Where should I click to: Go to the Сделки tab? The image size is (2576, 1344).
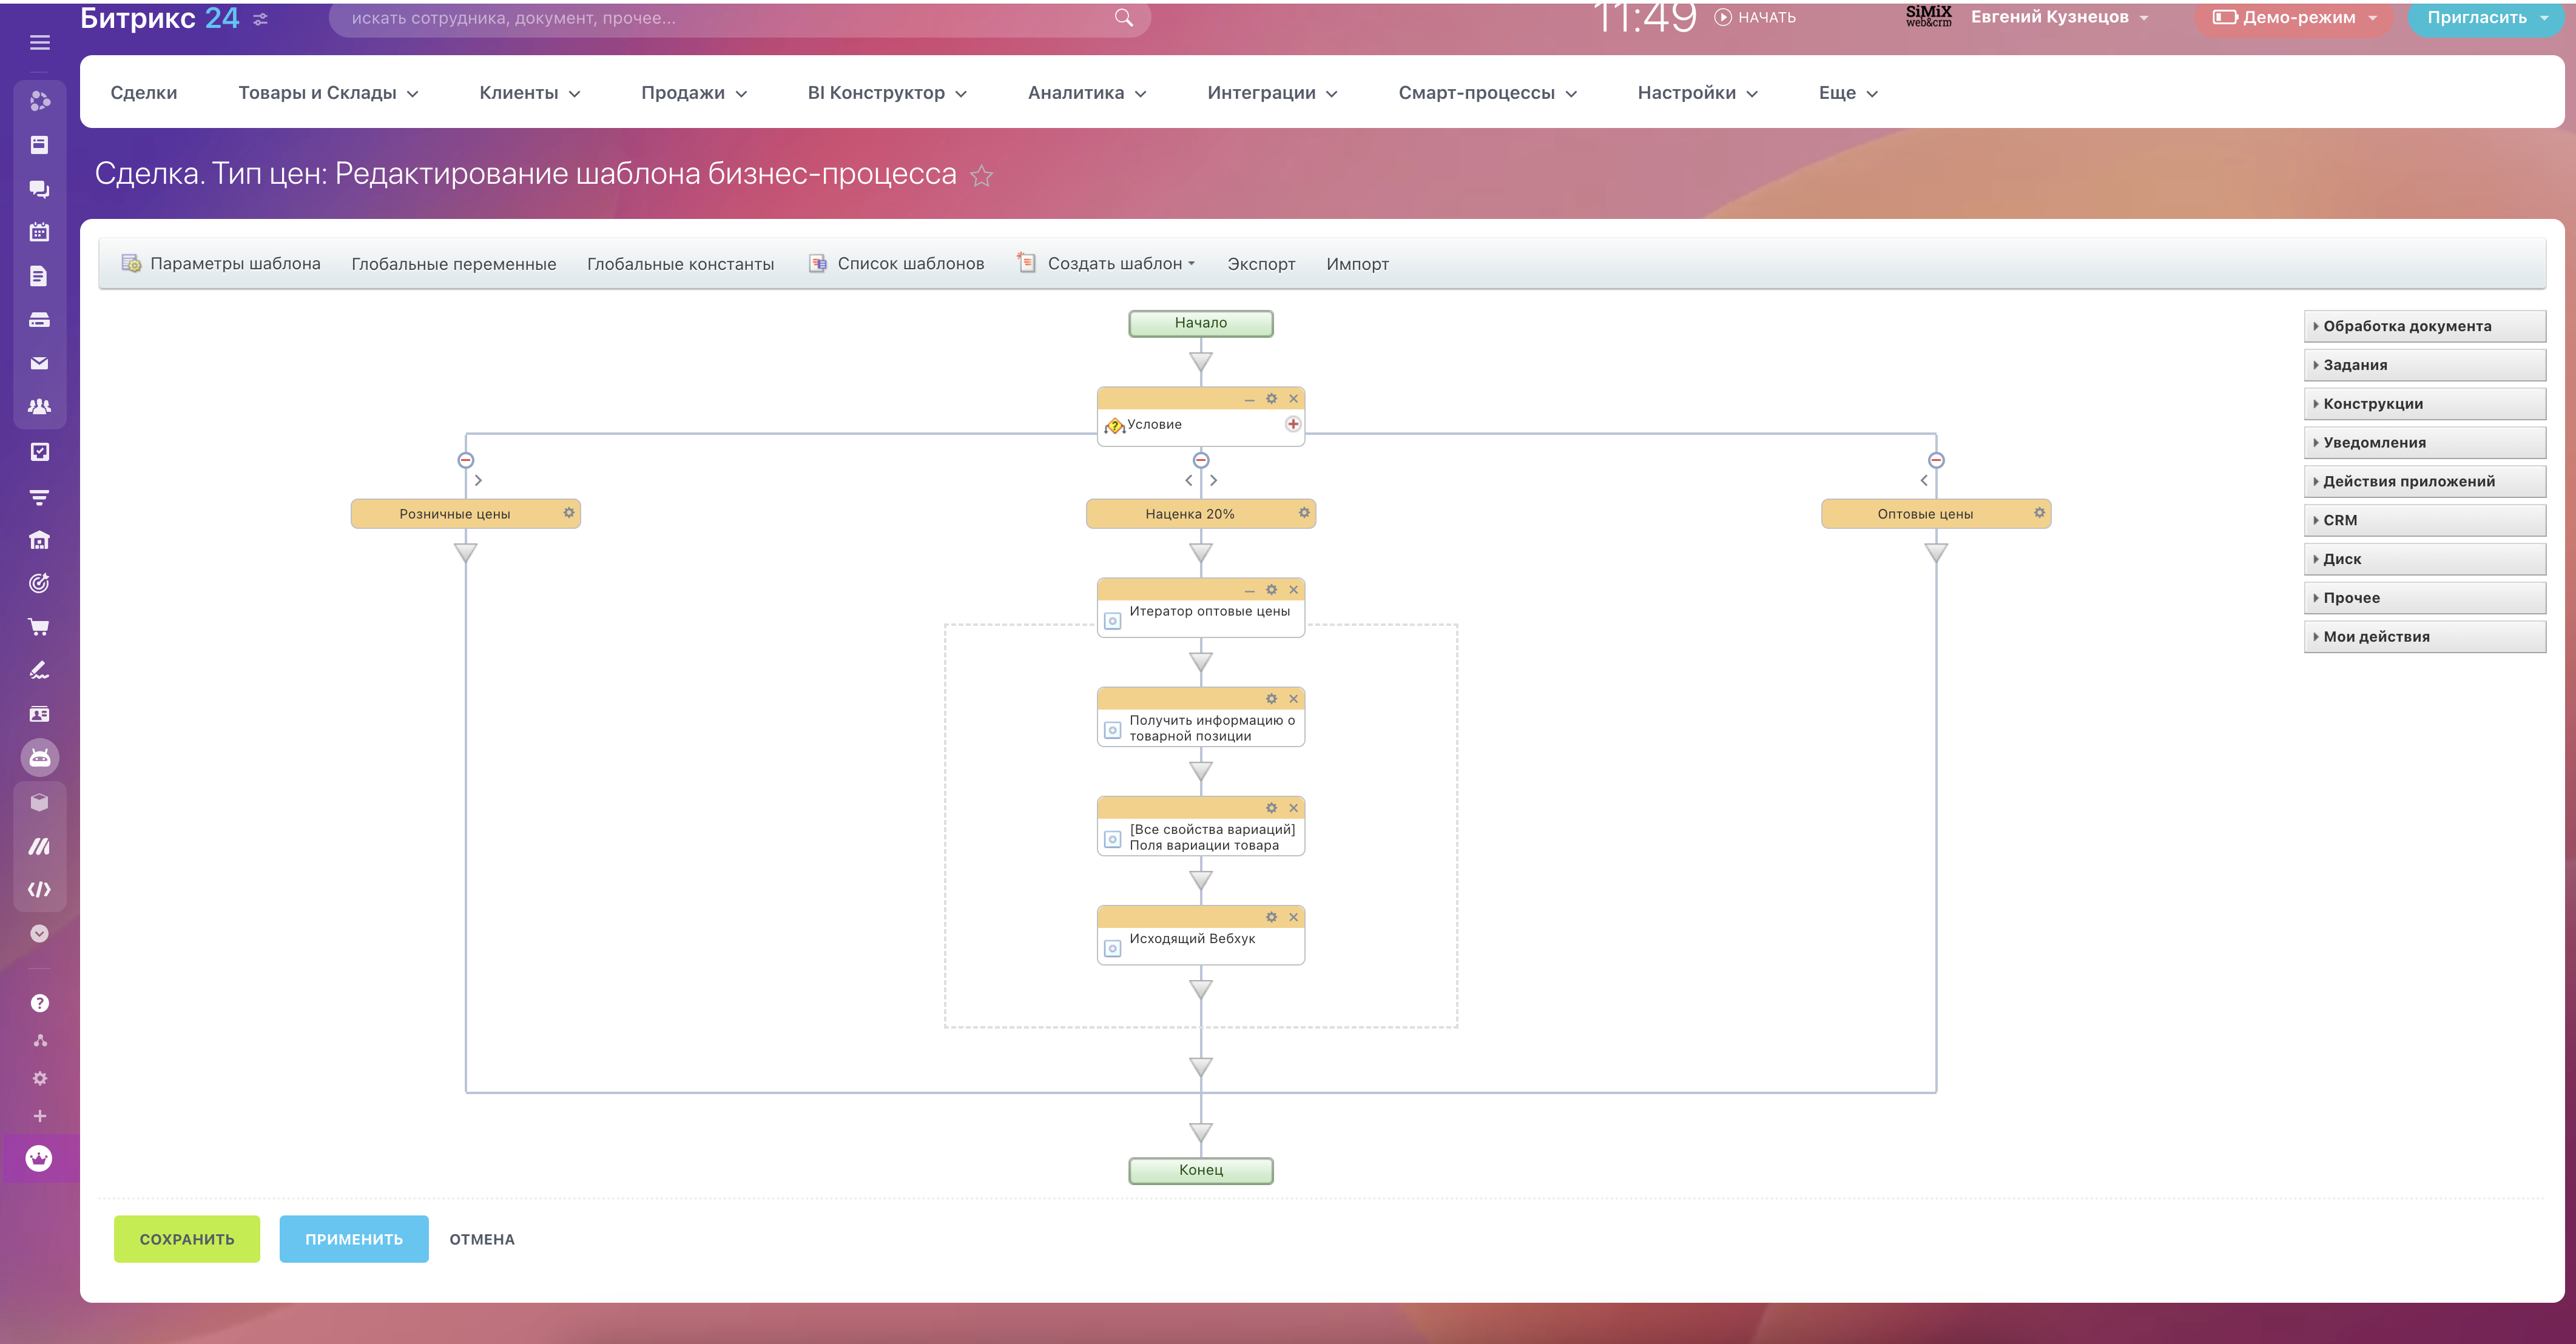coord(144,93)
